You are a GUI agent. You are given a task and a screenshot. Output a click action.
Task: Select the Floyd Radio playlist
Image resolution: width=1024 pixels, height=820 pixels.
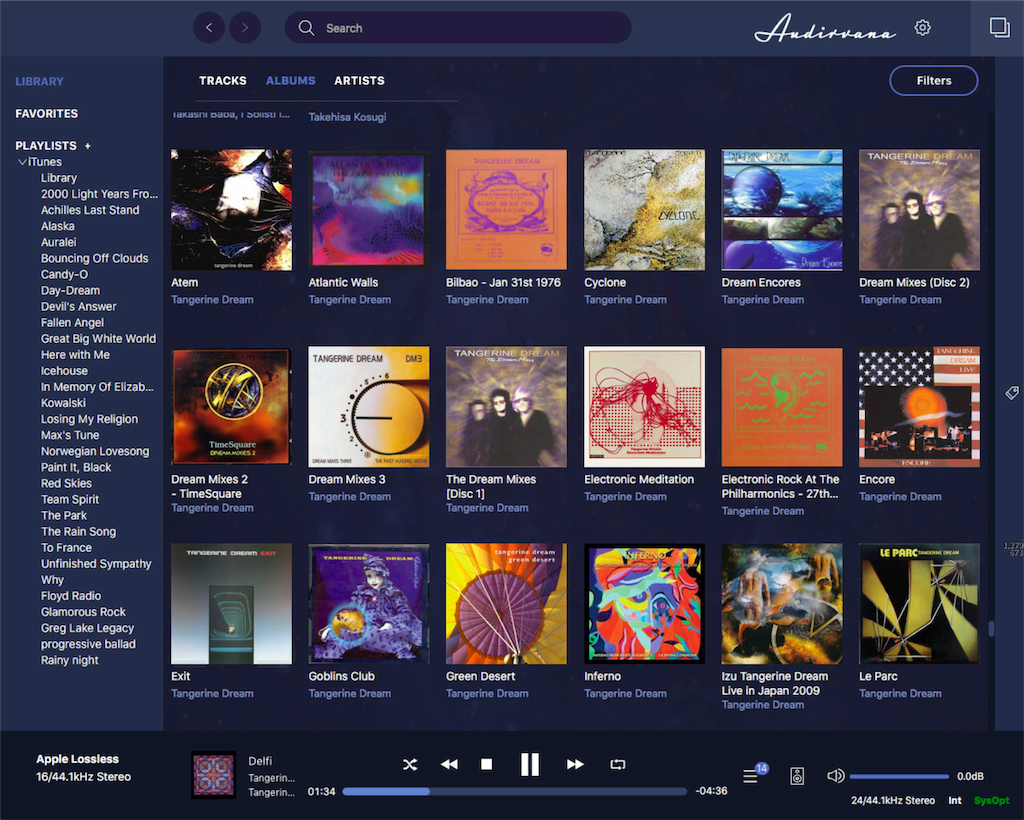click(x=71, y=596)
